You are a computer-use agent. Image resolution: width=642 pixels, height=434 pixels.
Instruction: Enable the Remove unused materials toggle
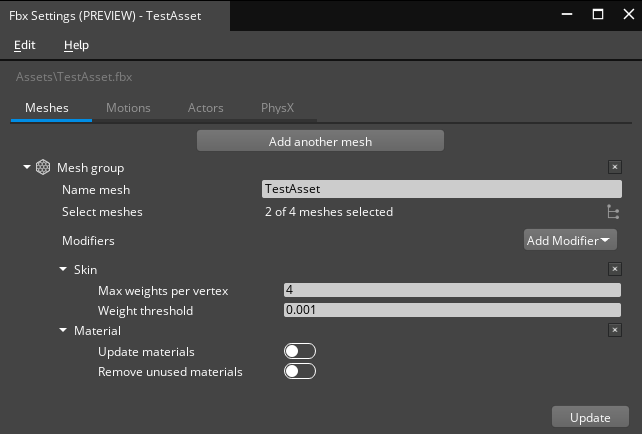(300, 371)
